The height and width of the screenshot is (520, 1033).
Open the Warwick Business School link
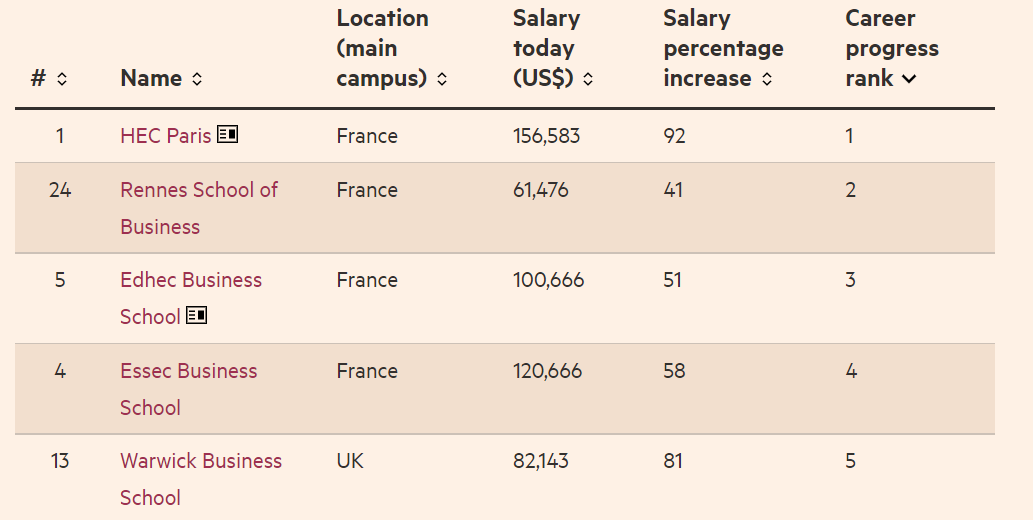[200, 461]
